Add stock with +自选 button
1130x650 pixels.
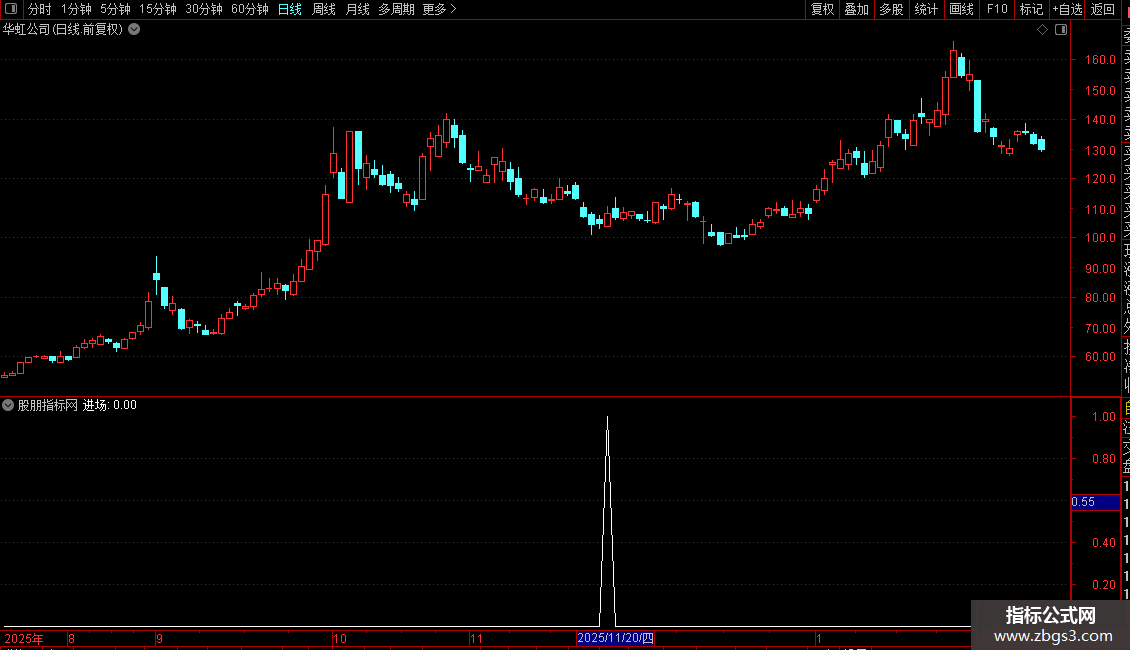coord(1067,9)
